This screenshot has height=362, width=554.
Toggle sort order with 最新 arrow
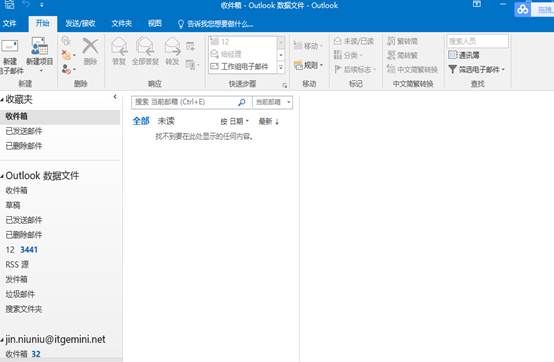click(269, 121)
